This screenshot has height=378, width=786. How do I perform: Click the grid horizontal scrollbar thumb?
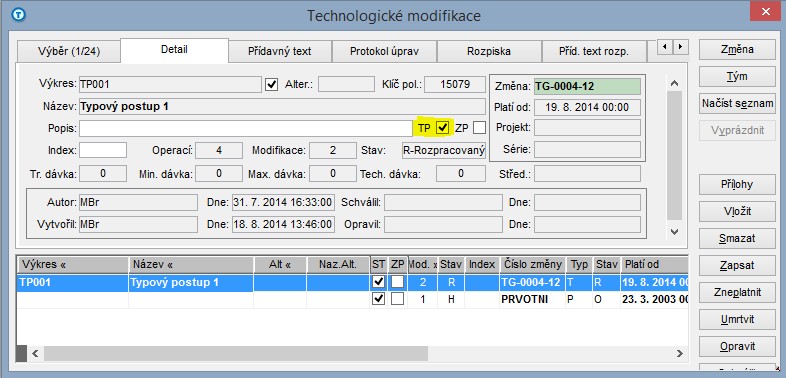click(236, 353)
